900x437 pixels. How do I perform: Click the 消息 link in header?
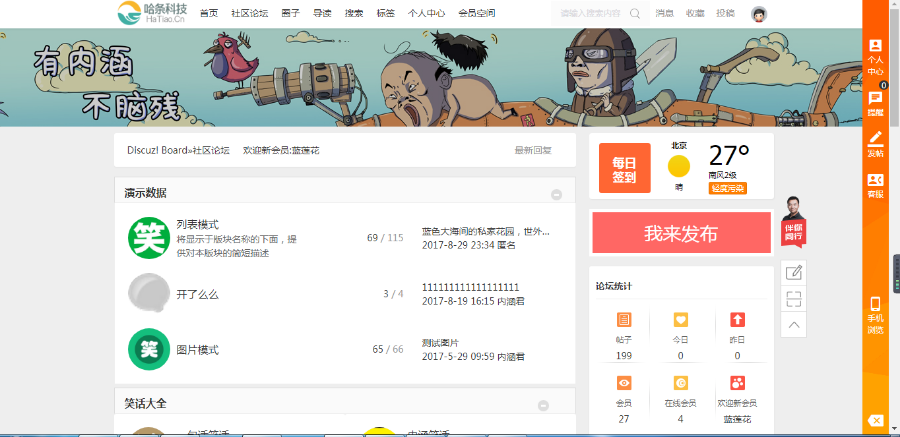(x=664, y=13)
